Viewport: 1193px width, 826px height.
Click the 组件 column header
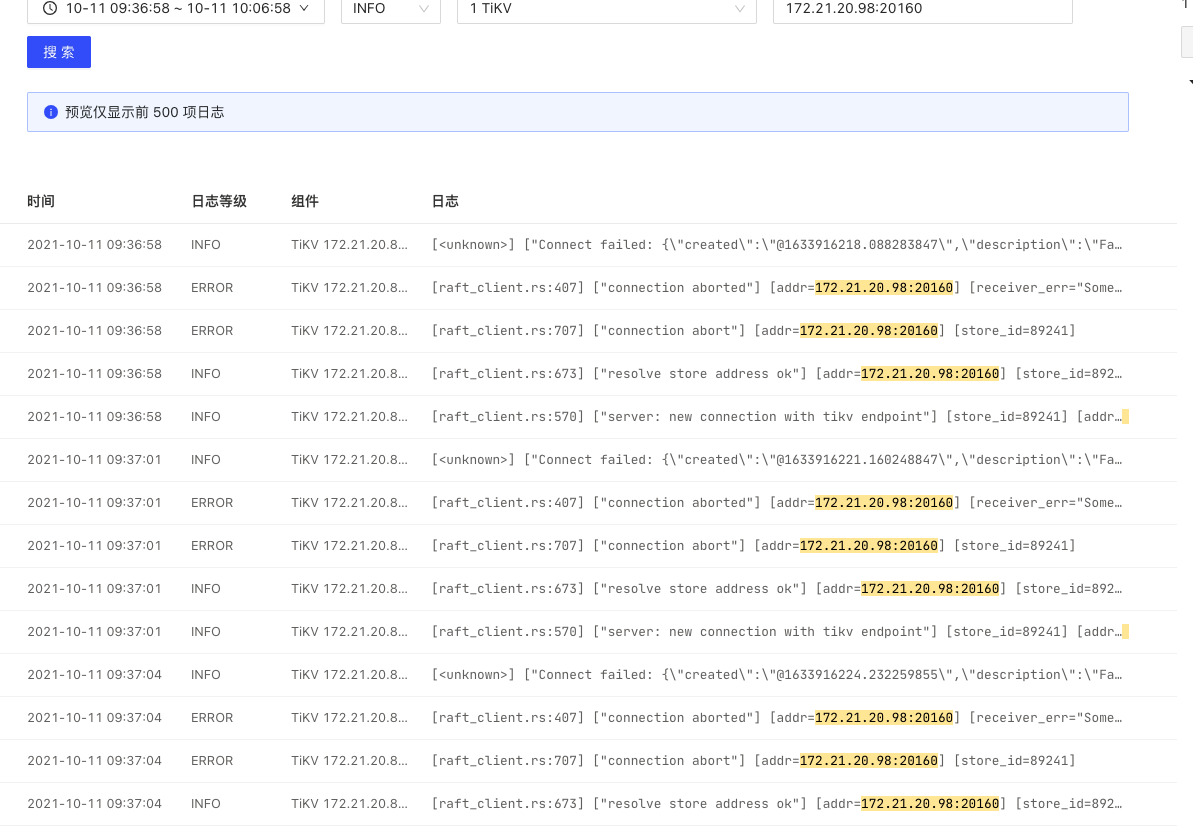[305, 201]
